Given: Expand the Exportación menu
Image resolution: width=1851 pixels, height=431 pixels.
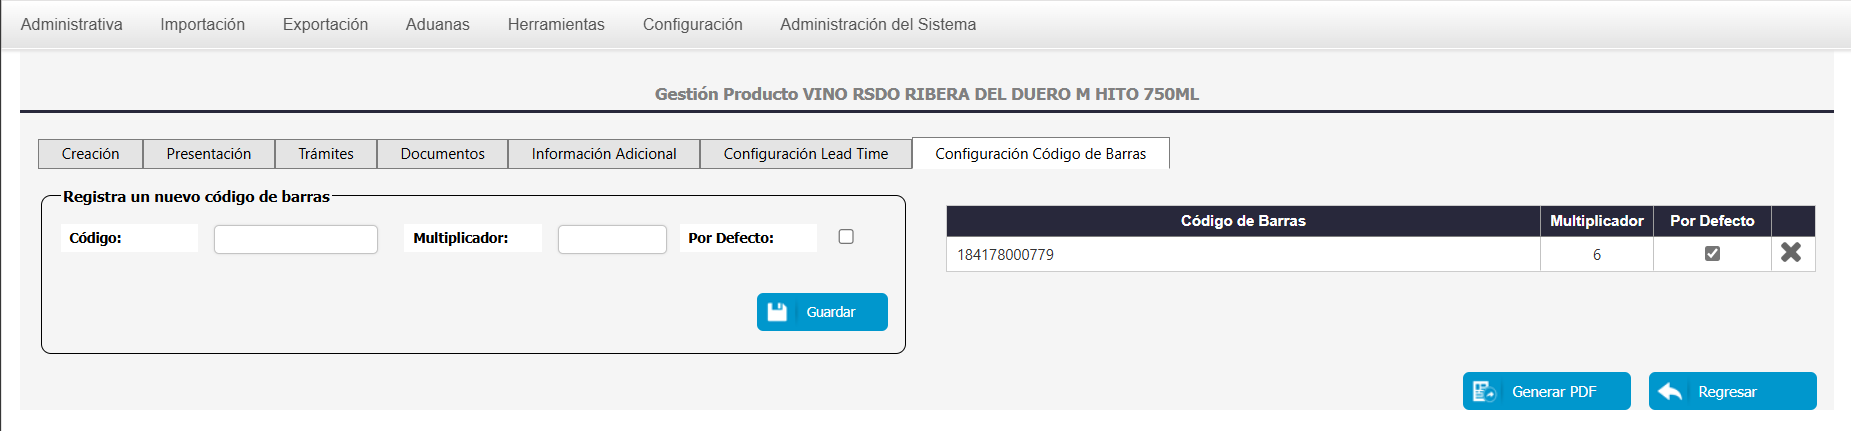Looking at the screenshot, I should pyautogui.click(x=325, y=24).
